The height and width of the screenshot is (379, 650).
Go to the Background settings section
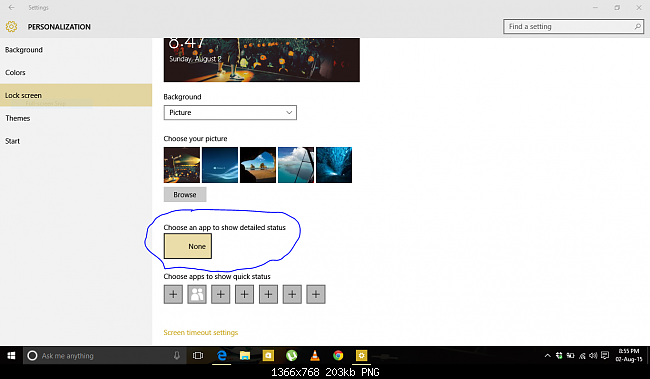tap(24, 50)
